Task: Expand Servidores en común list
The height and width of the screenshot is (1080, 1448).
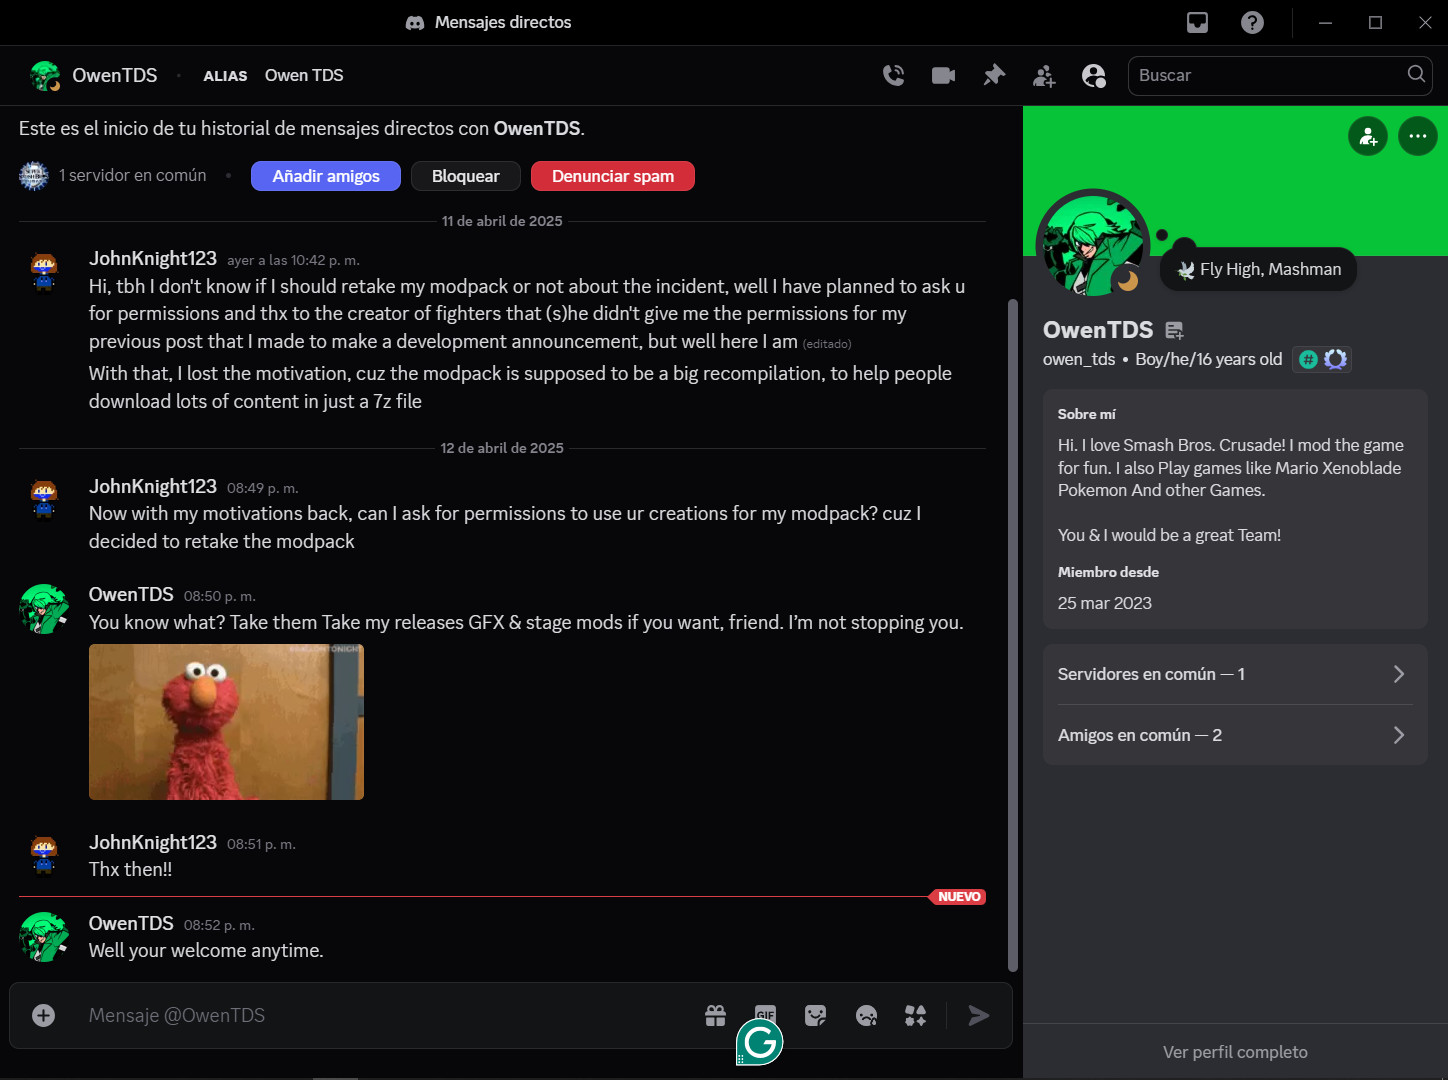Action: pyautogui.click(x=1235, y=674)
